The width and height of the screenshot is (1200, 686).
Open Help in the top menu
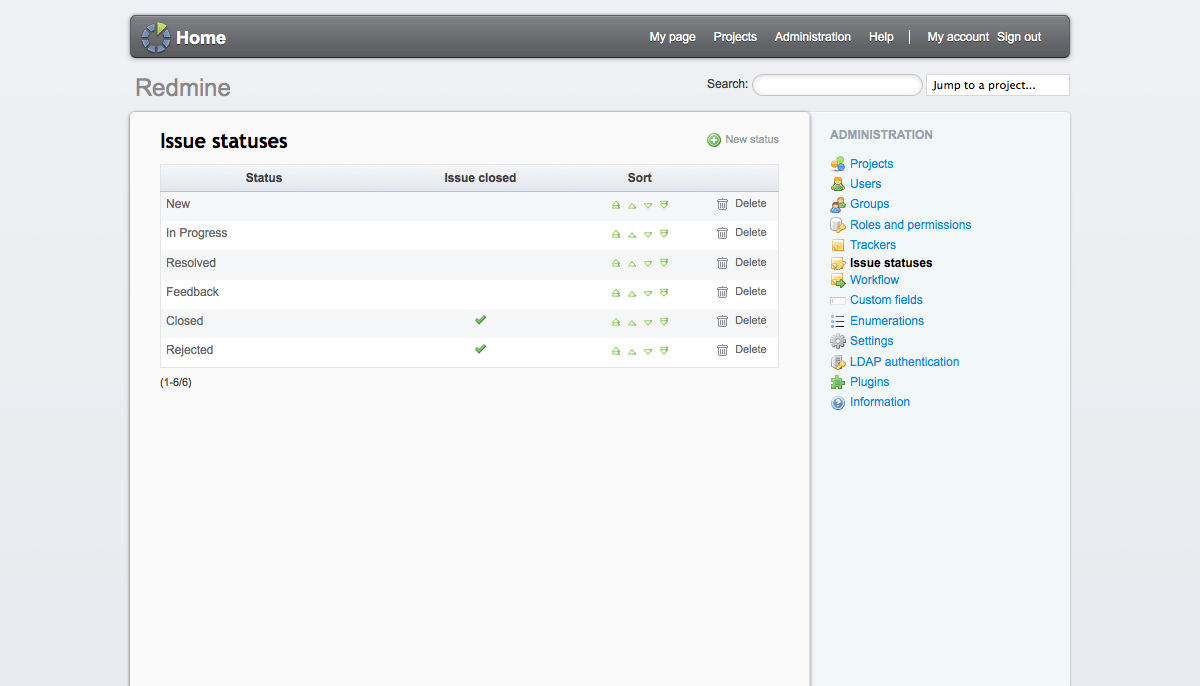click(881, 37)
